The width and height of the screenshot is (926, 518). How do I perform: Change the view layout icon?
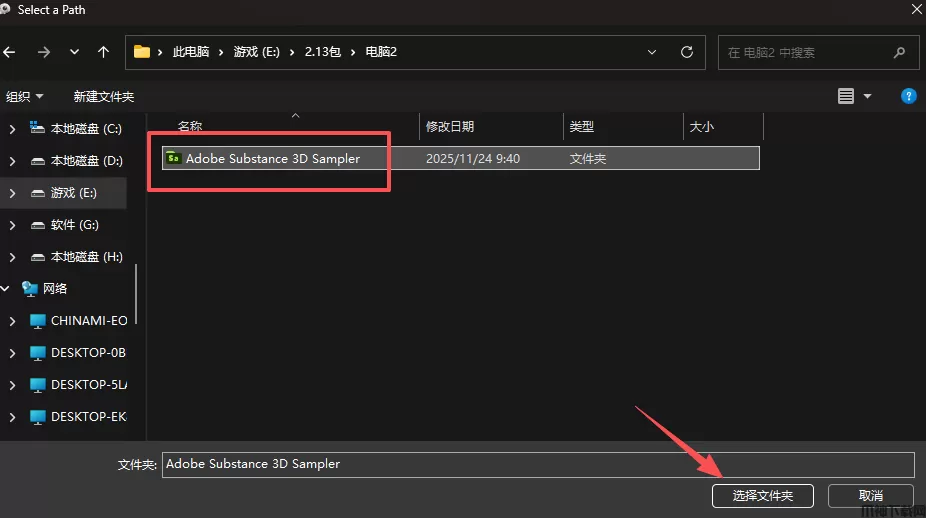[x=846, y=96]
